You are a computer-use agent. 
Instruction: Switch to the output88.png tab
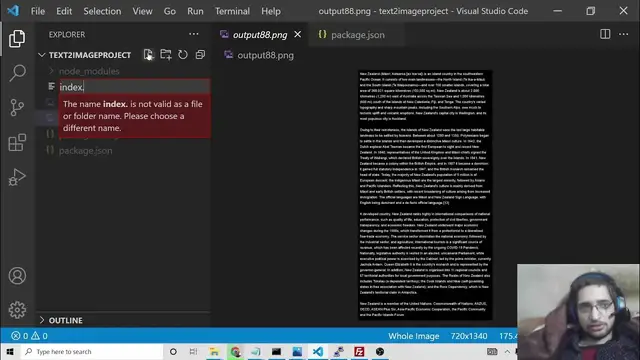point(260,35)
